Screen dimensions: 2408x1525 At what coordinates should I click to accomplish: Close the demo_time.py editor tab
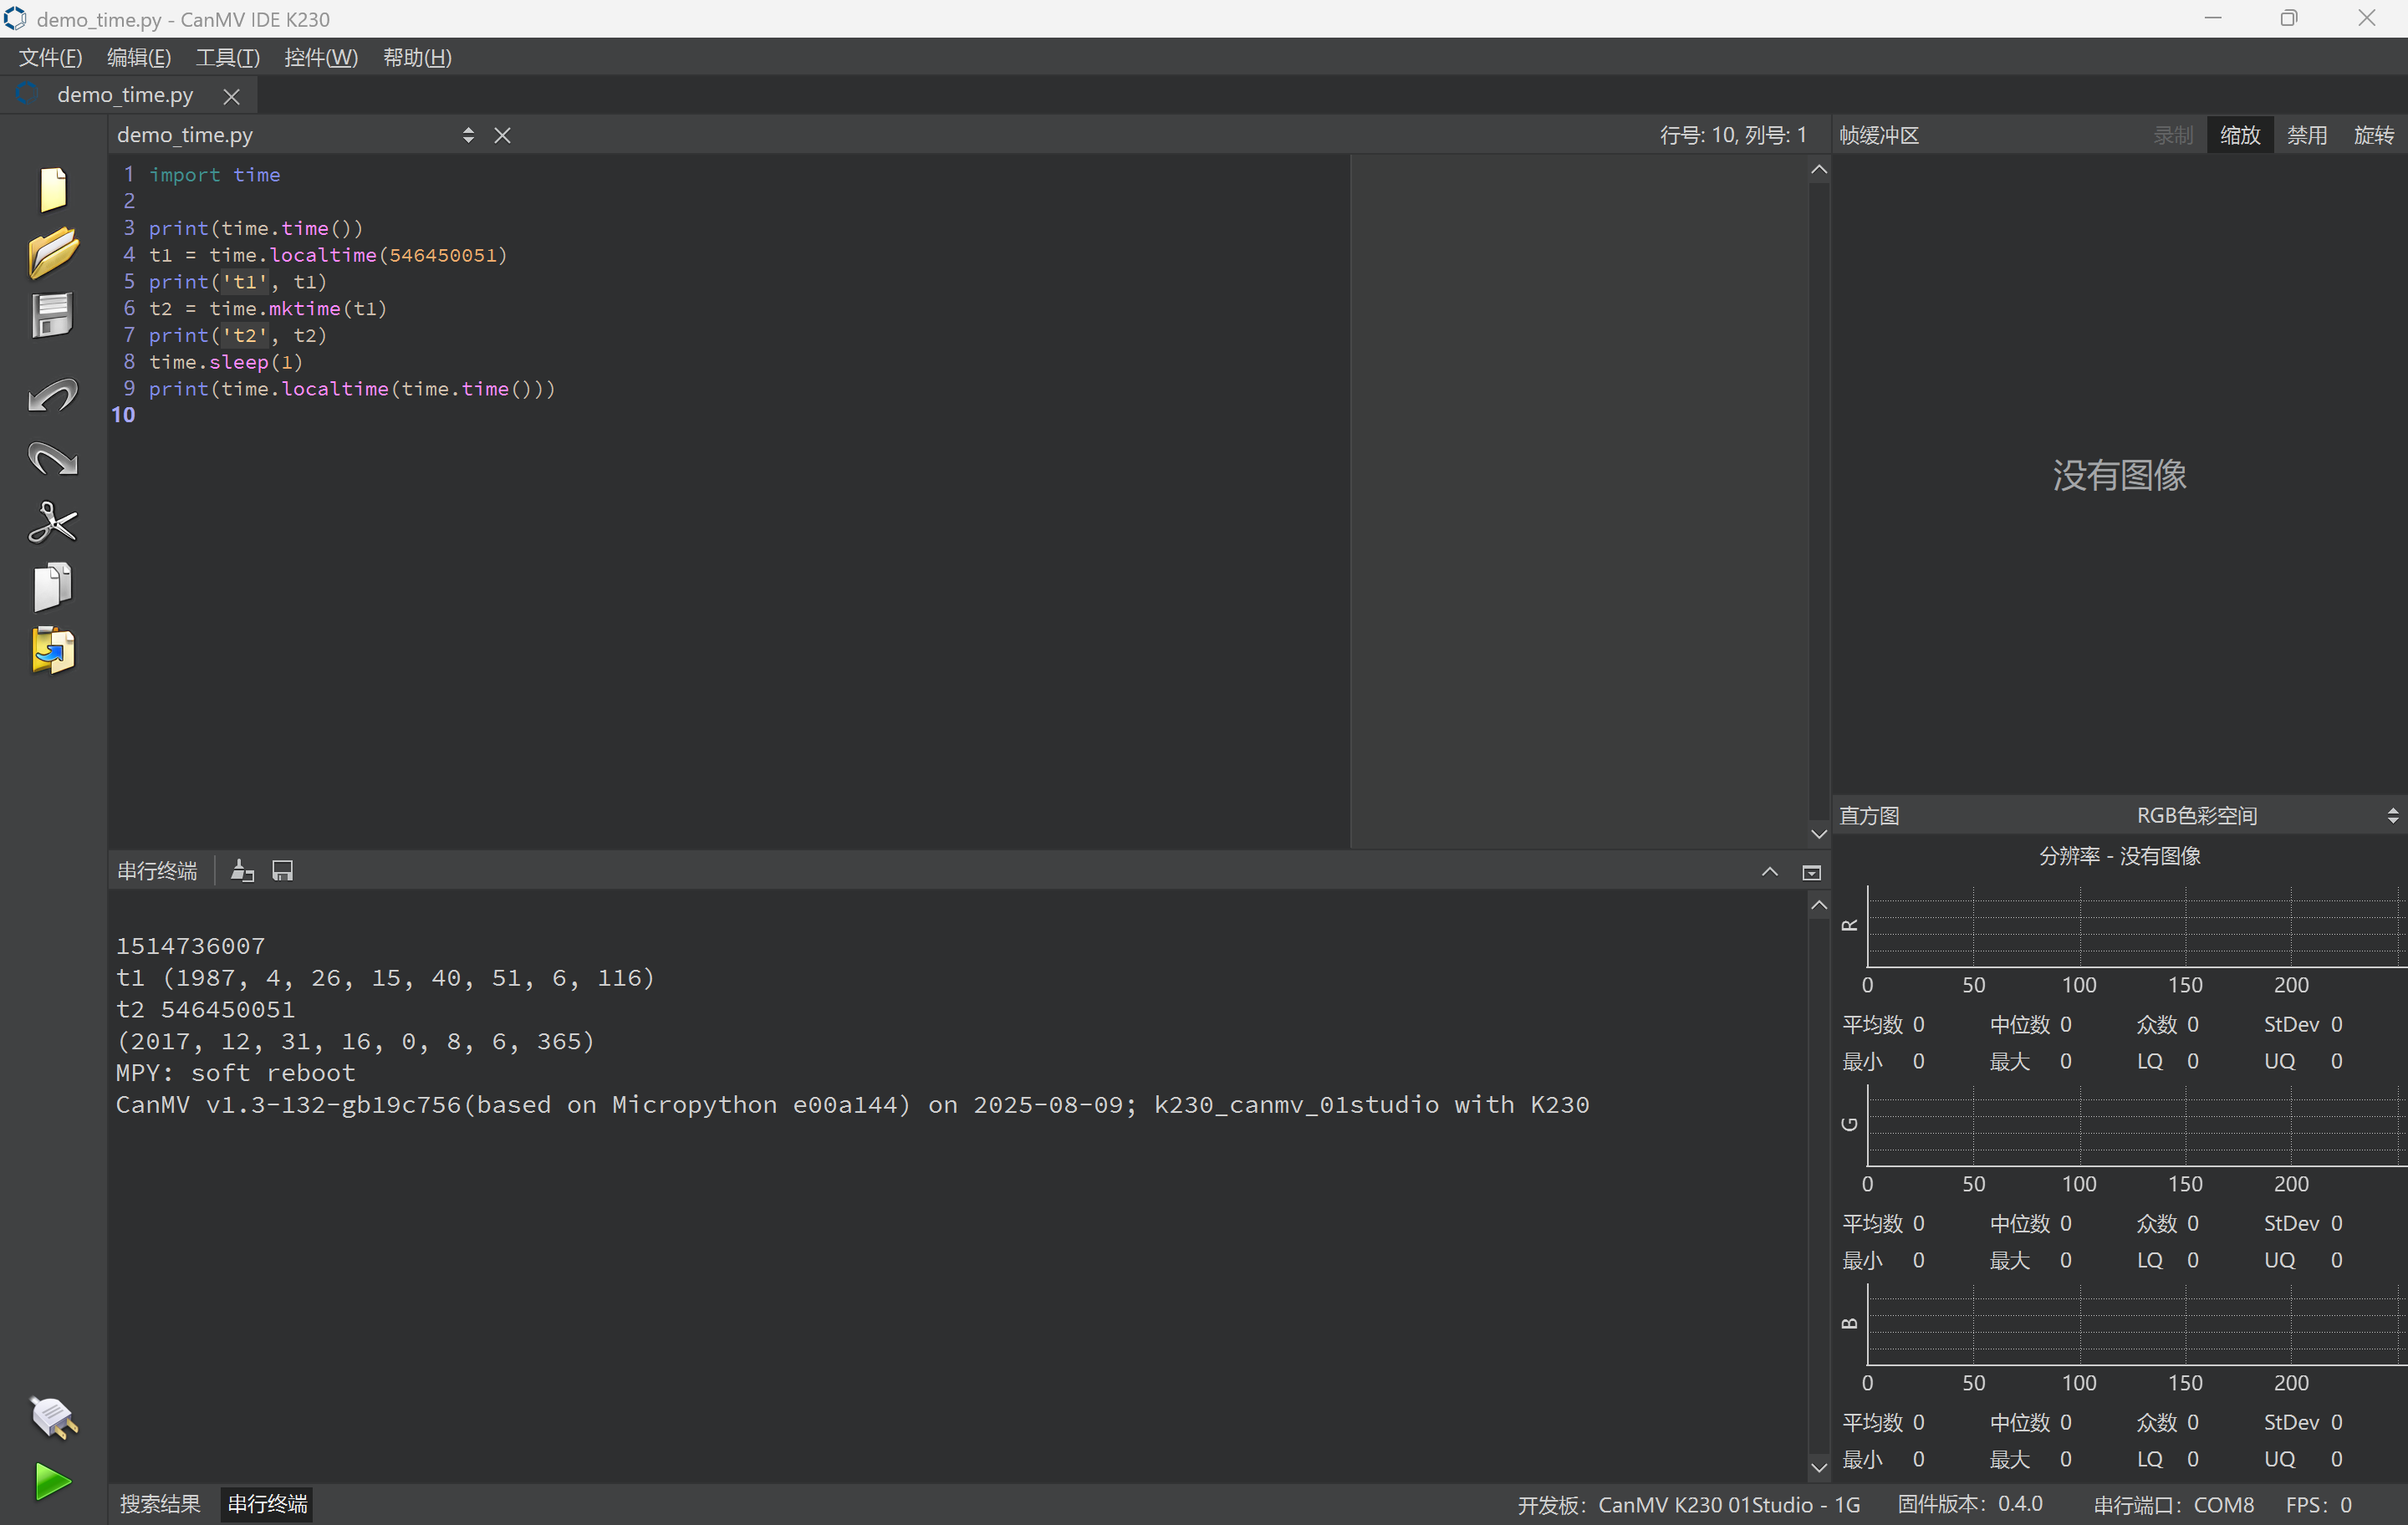click(x=231, y=96)
